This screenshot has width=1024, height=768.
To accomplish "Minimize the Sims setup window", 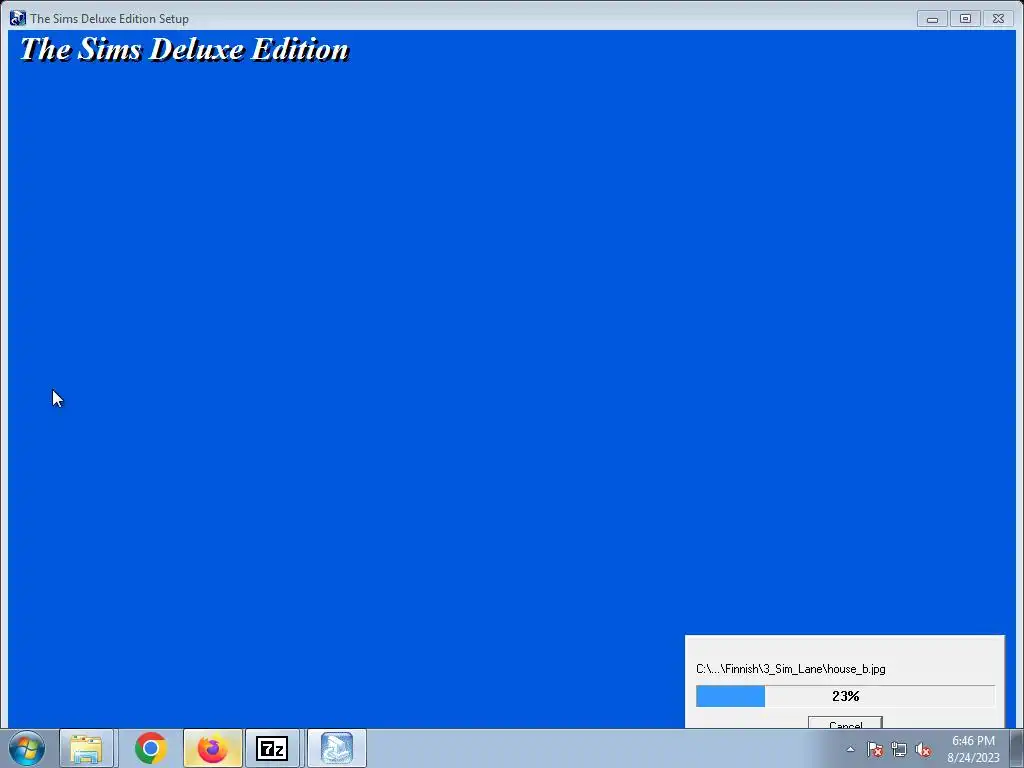I will coord(933,19).
